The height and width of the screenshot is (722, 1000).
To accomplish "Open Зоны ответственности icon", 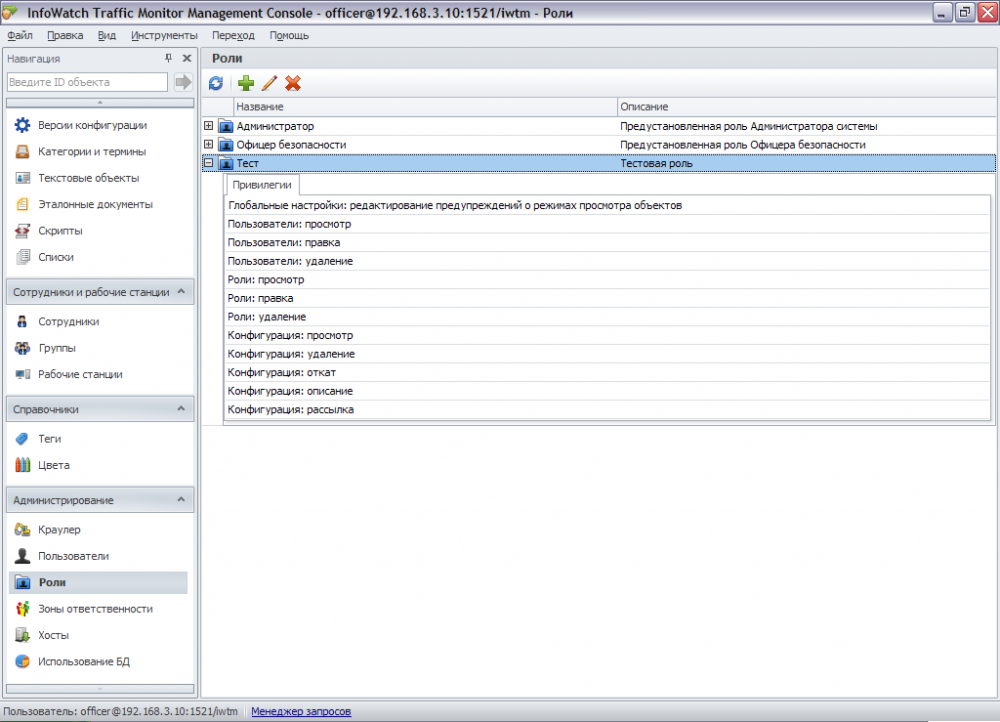I will click(22, 608).
